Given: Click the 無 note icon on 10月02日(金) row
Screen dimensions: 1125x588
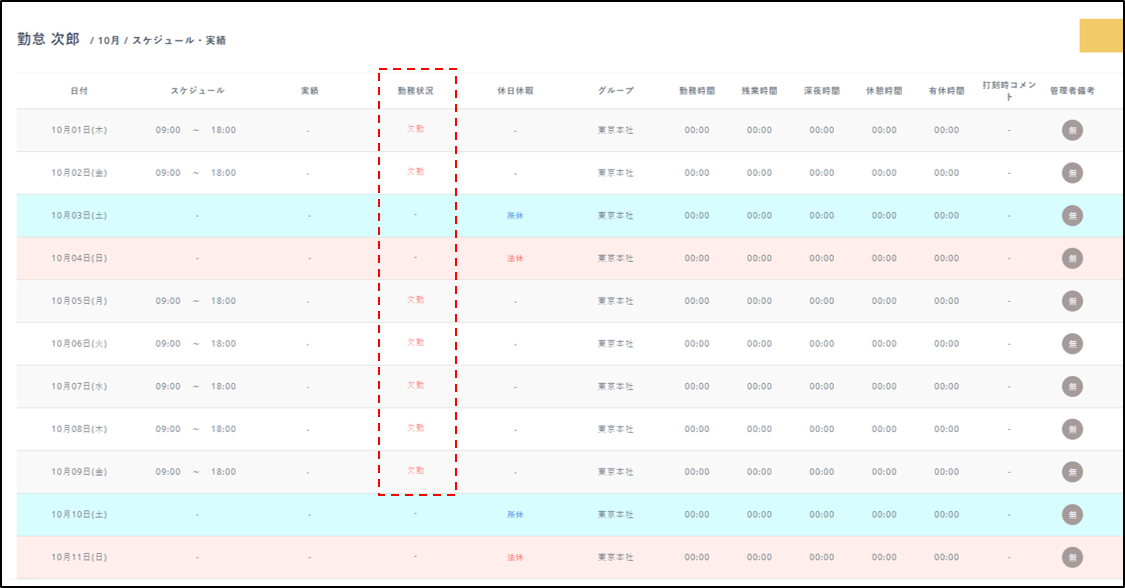Looking at the screenshot, I should [1072, 173].
